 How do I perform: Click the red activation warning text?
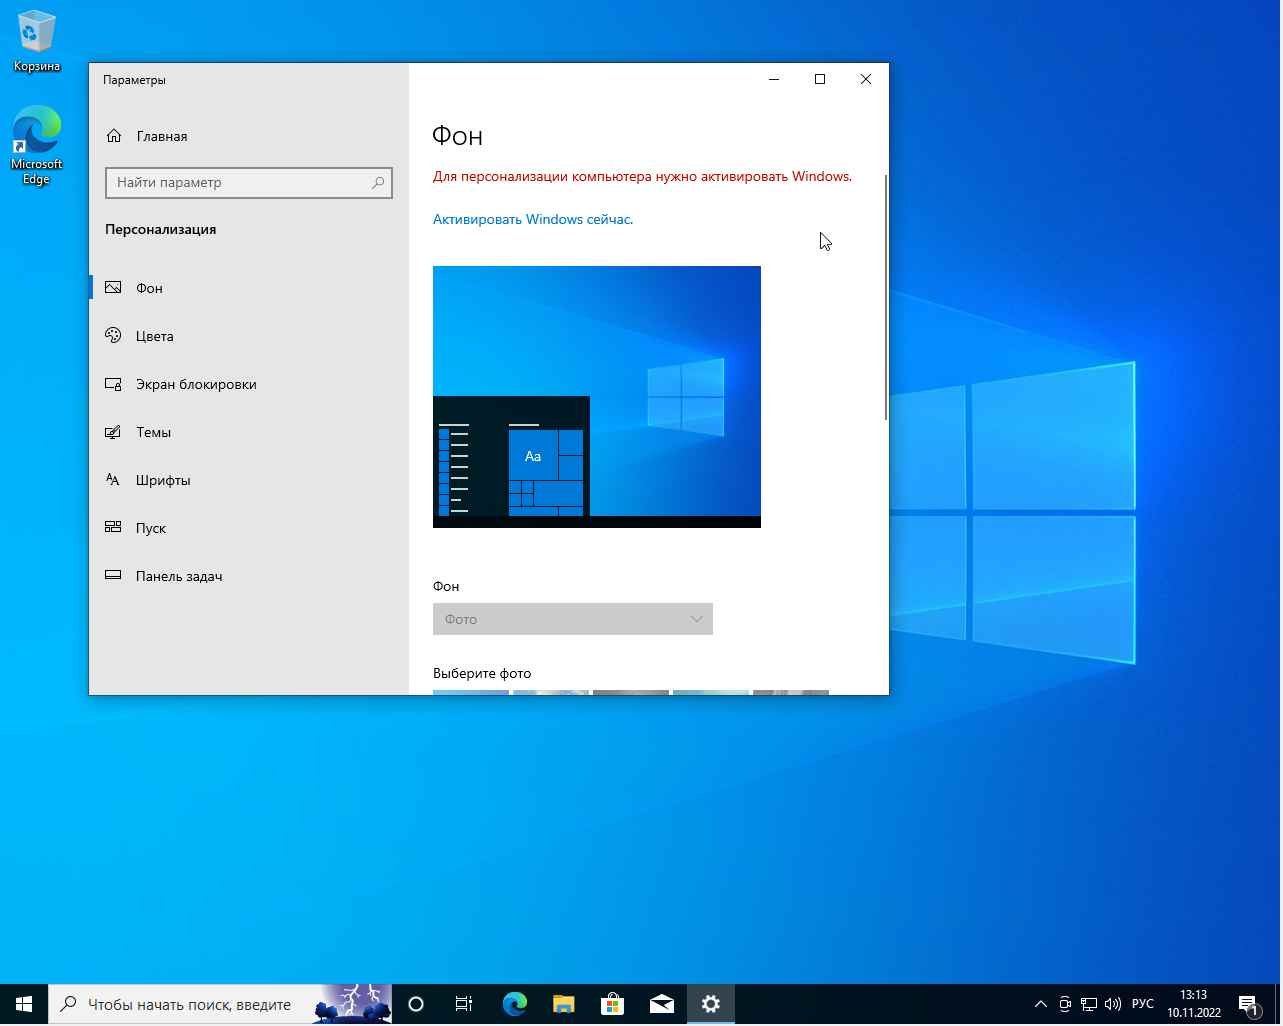tap(642, 176)
